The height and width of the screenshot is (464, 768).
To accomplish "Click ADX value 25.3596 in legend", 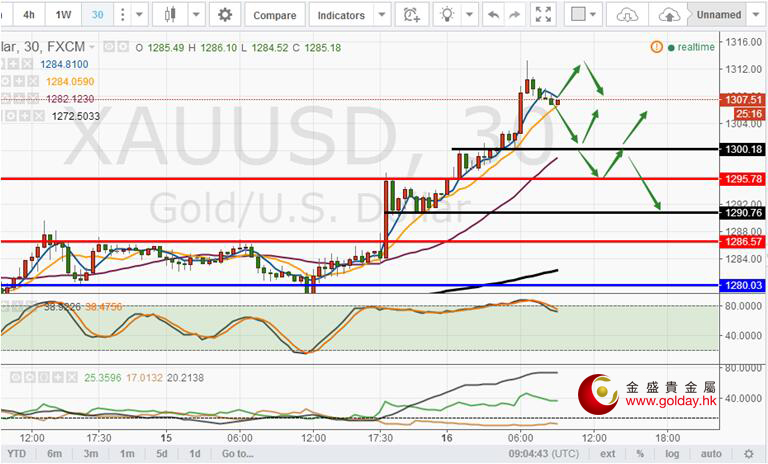I will coord(102,378).
